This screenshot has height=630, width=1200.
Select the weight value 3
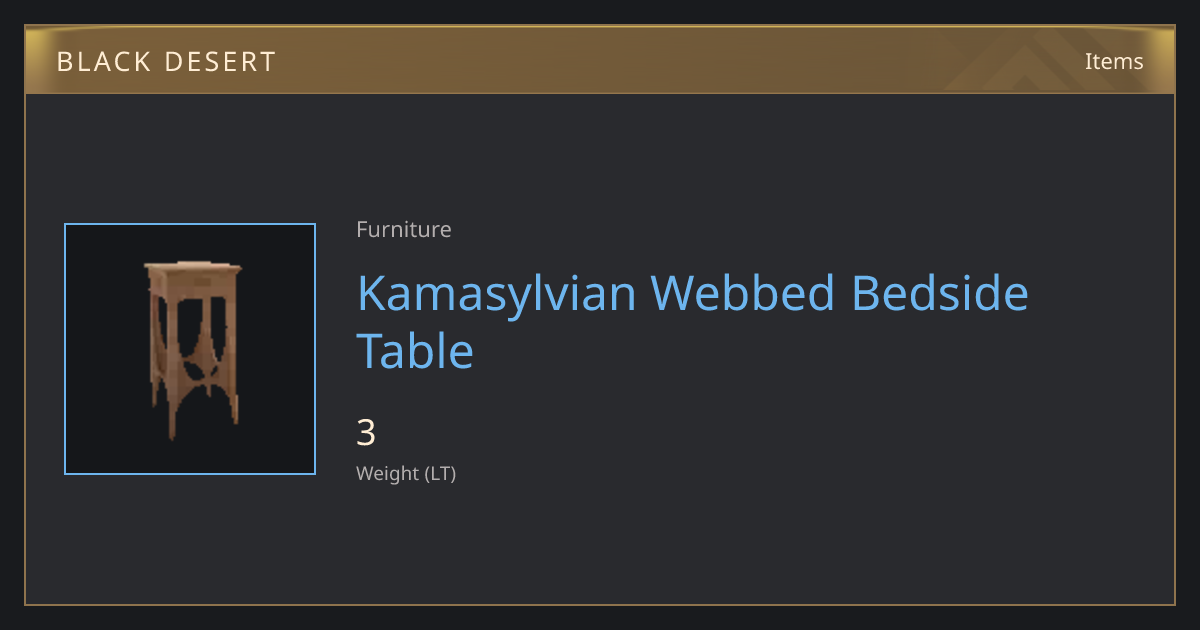click(366, 433)
